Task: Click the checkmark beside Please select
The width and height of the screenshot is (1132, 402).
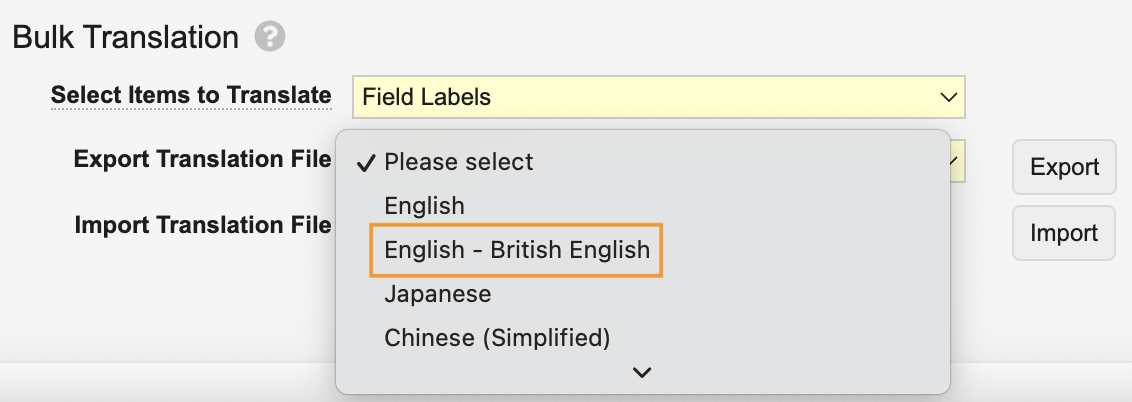Action: point(366,163)
